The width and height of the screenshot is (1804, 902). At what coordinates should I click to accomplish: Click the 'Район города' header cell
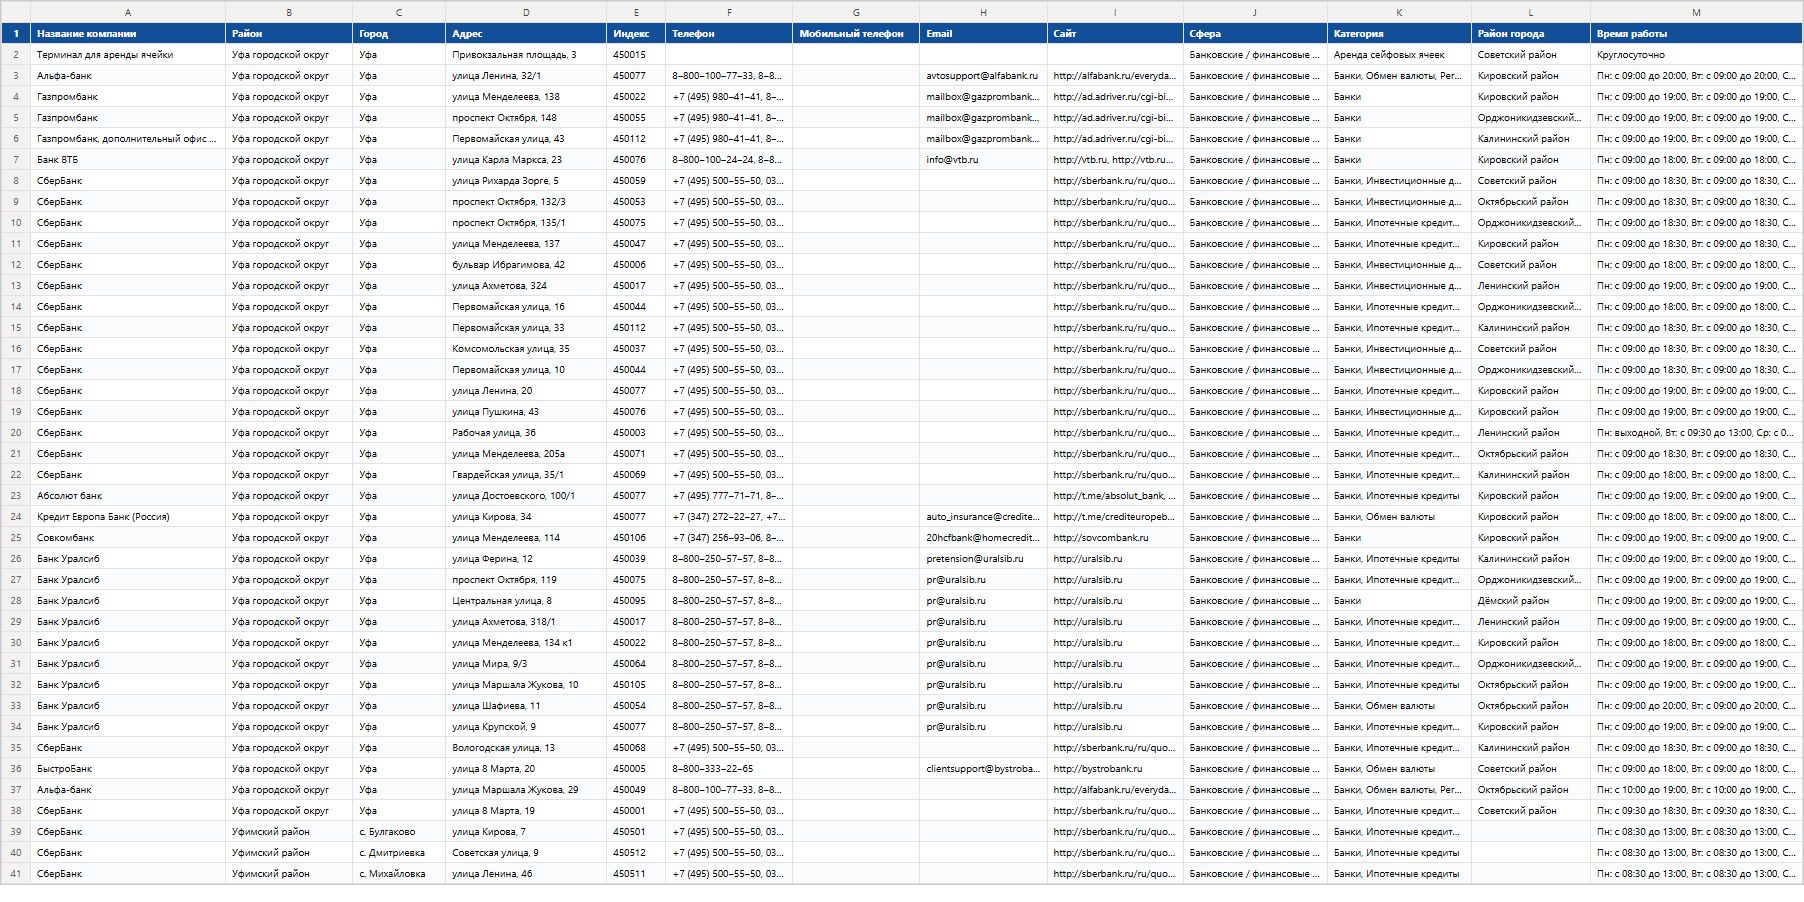[x=1531, y=34]
